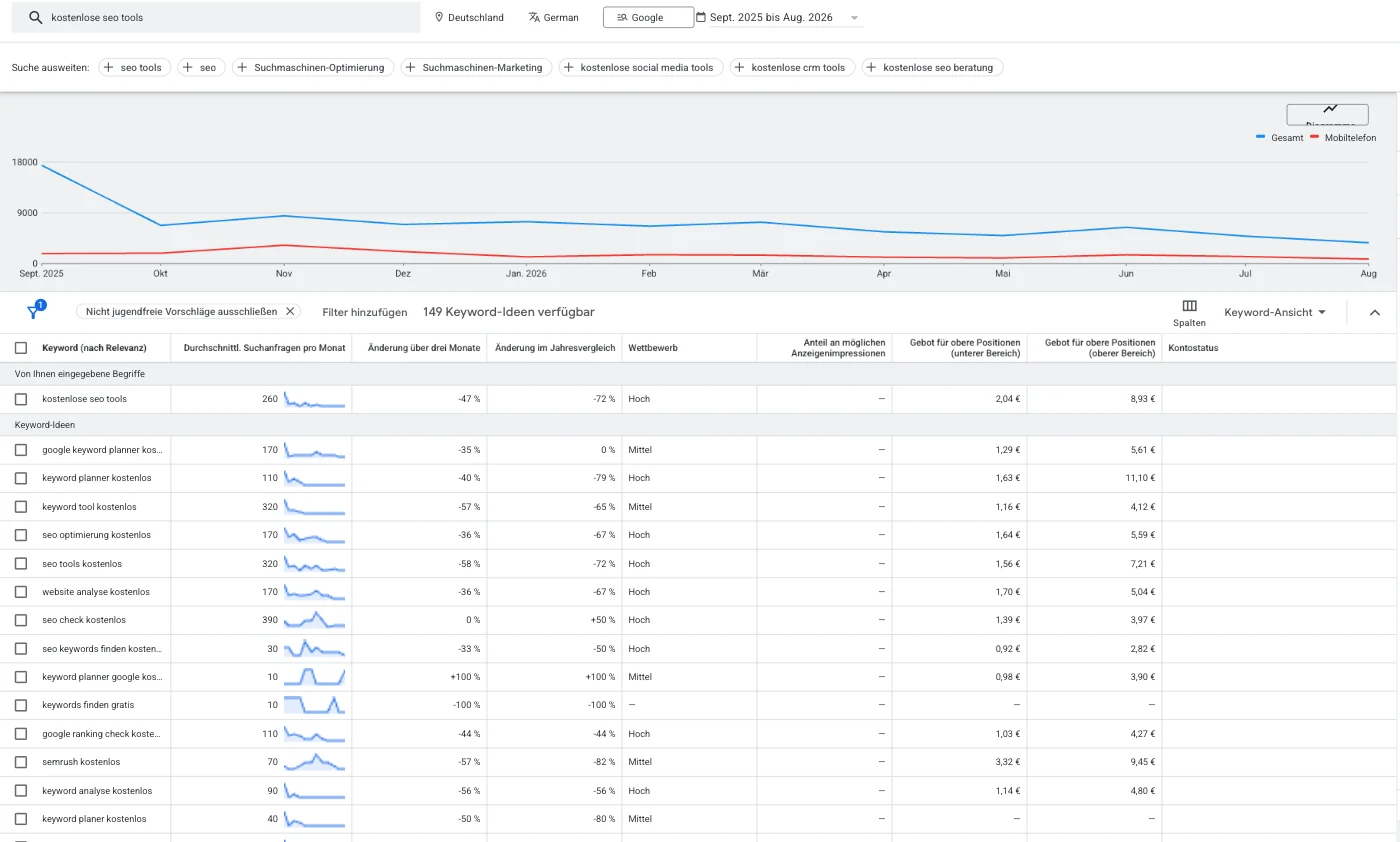Click the location pin icon beside Deutschland
The width and height of the screenshot is (1400, 842).
pyautogui.click(x=439, y=17)
